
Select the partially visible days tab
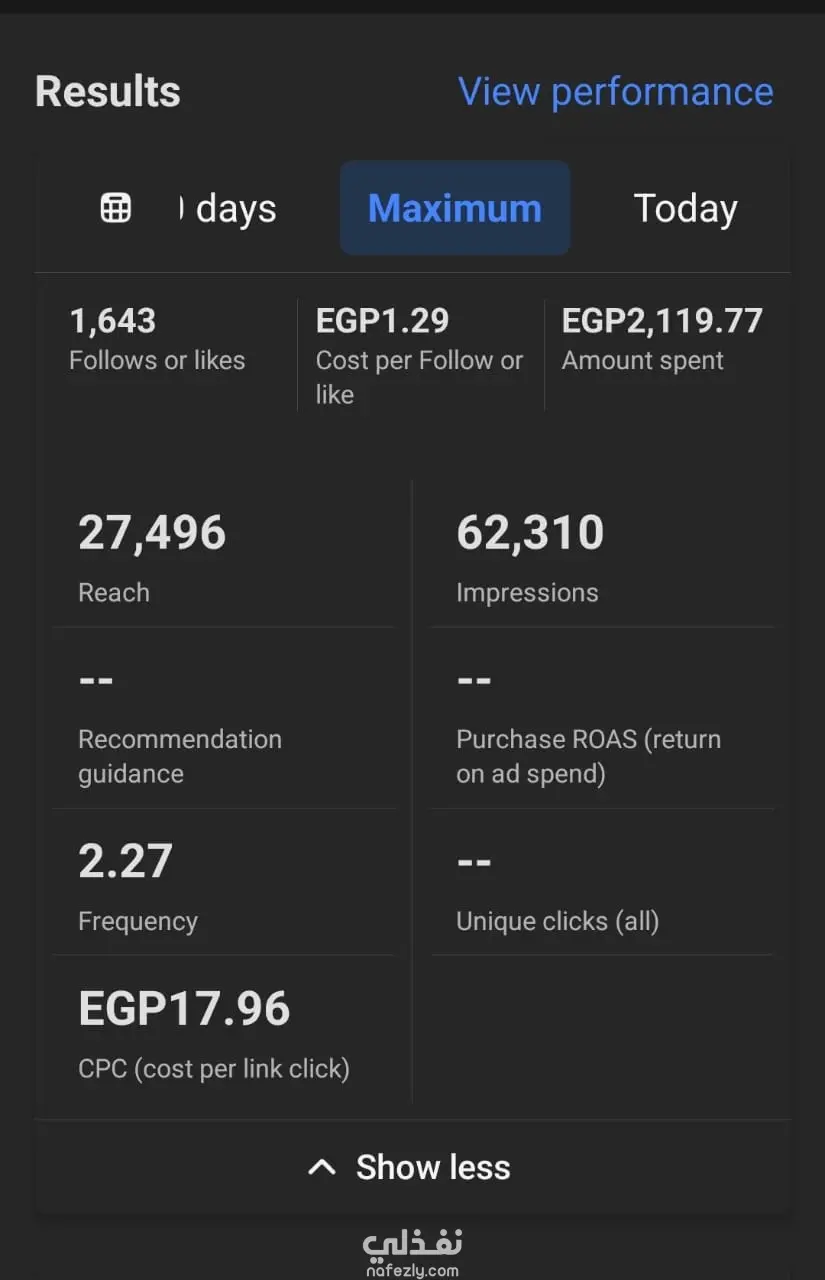[x=229, y=209]
